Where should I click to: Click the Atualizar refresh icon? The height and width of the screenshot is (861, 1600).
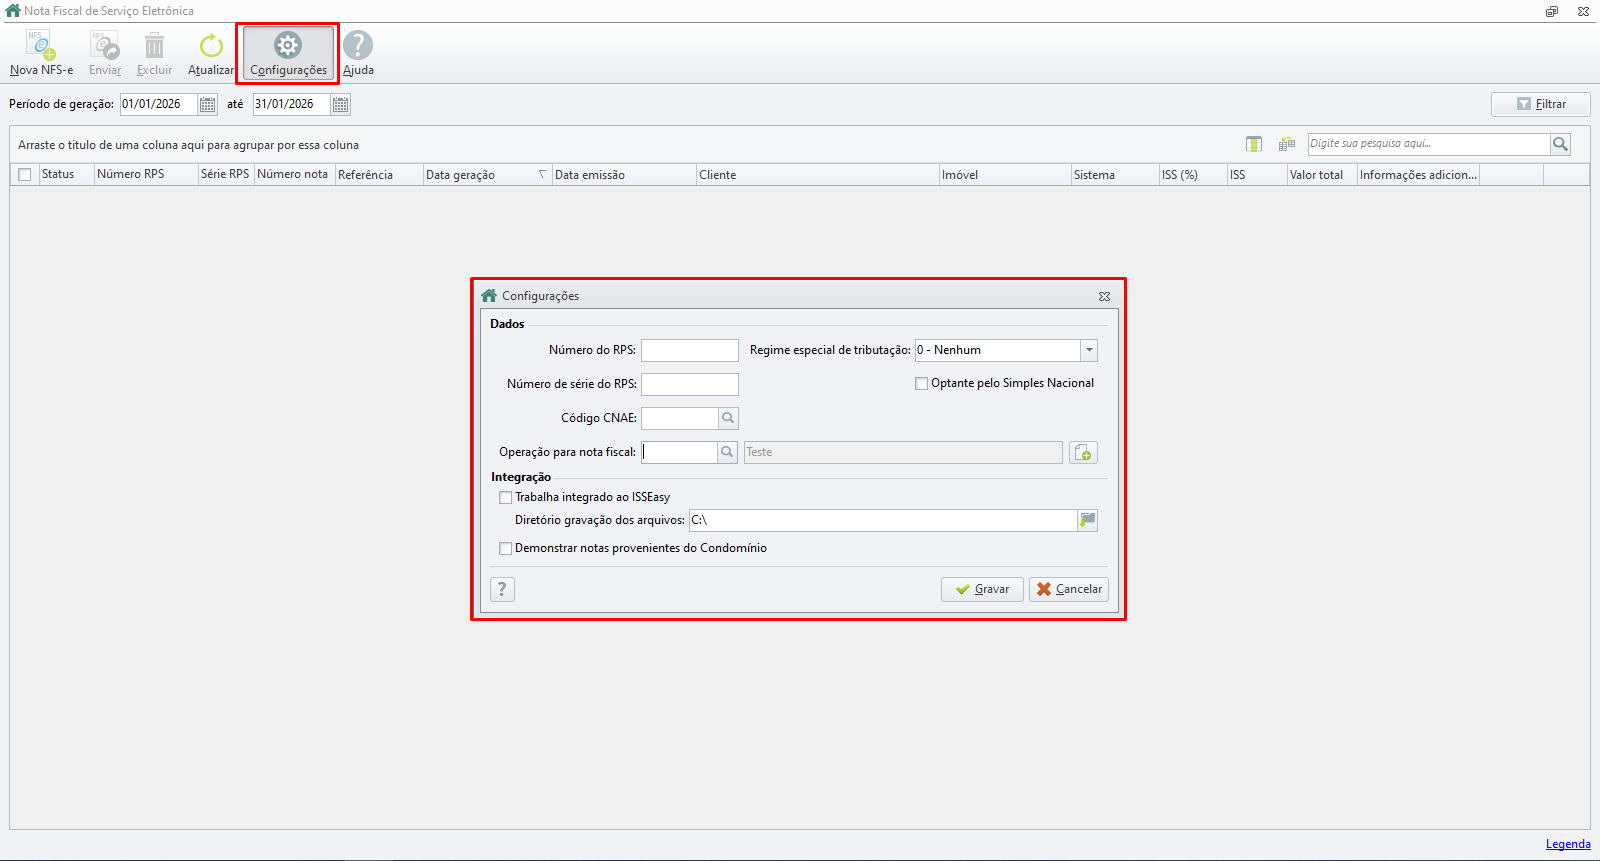click(x=211, y=46)
